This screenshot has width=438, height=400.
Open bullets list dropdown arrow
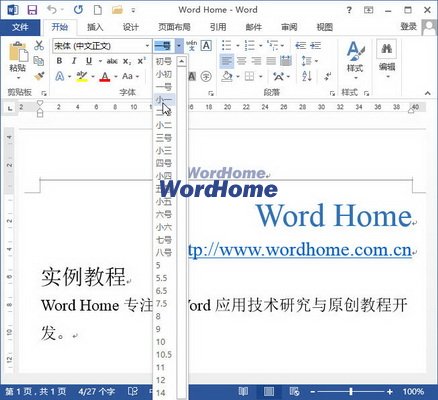point(238,46)
